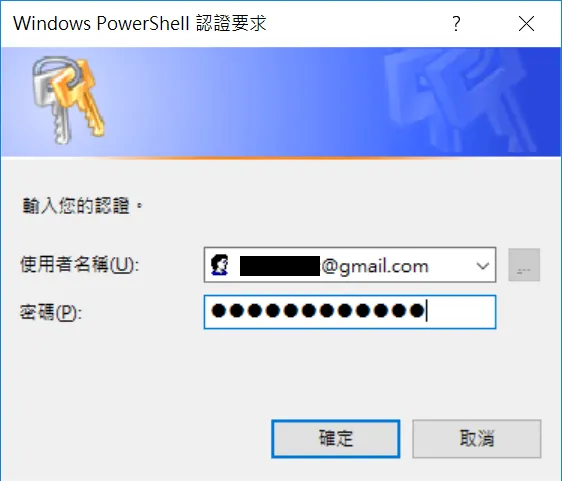Click the @gmail.com text in username box

(375, 266)
